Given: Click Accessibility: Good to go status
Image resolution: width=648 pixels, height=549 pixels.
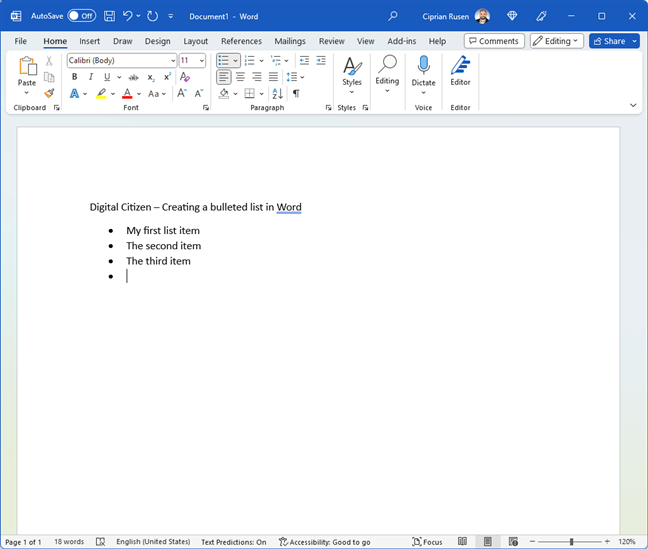Looking at the screenshot, I should point(325,542).
